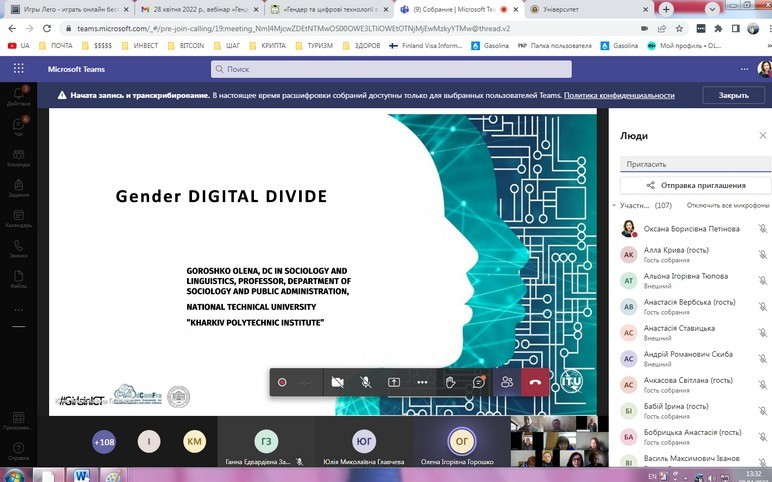Viewport: 772px width, 482px height.
Task: Unmute the microphone in meeting controls
Action: pos(366,382)
